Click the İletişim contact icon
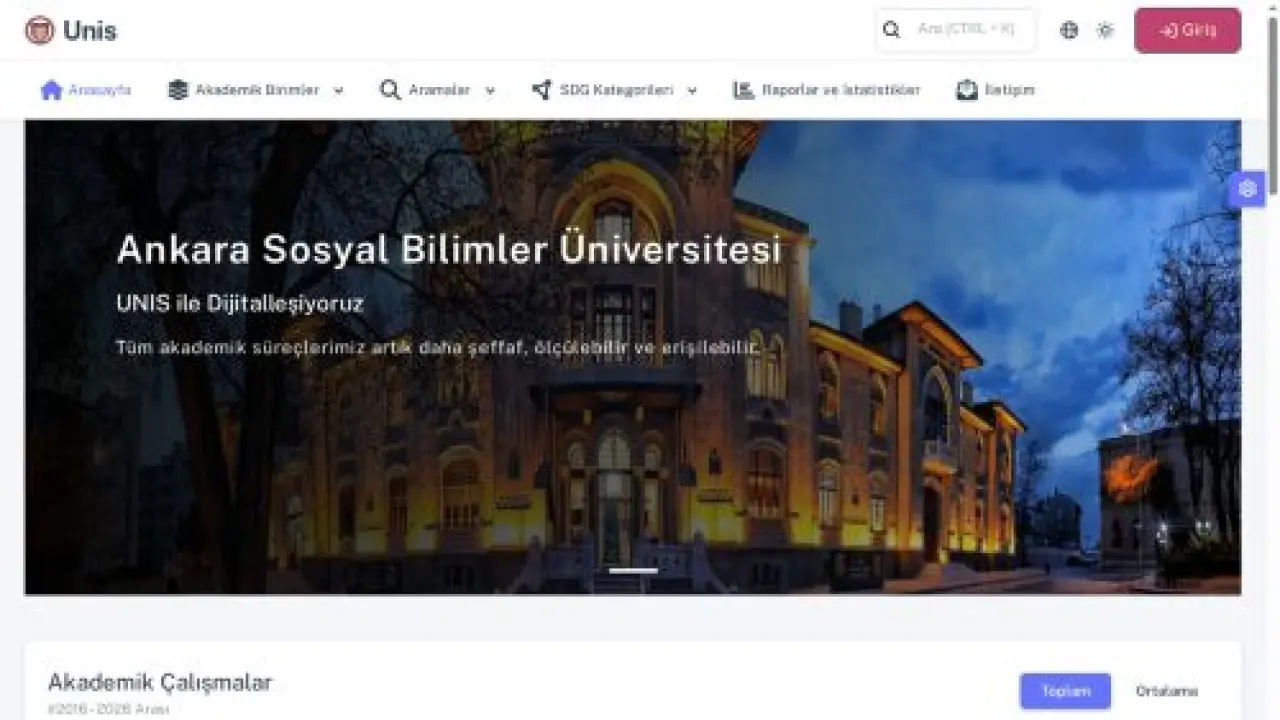The width and height of the screenshot is (1280, 720). pyautogui.click(x=966, y=90)
